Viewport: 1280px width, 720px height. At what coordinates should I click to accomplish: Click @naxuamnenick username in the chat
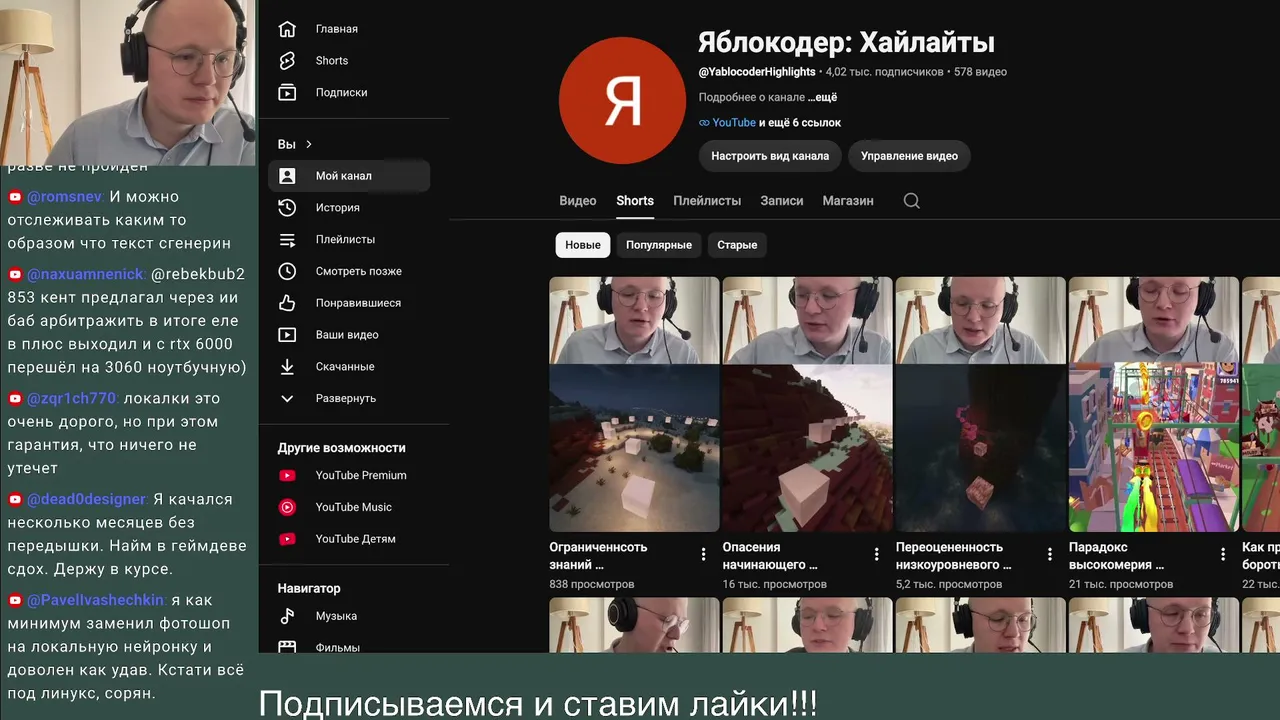(x=87, y=274)
